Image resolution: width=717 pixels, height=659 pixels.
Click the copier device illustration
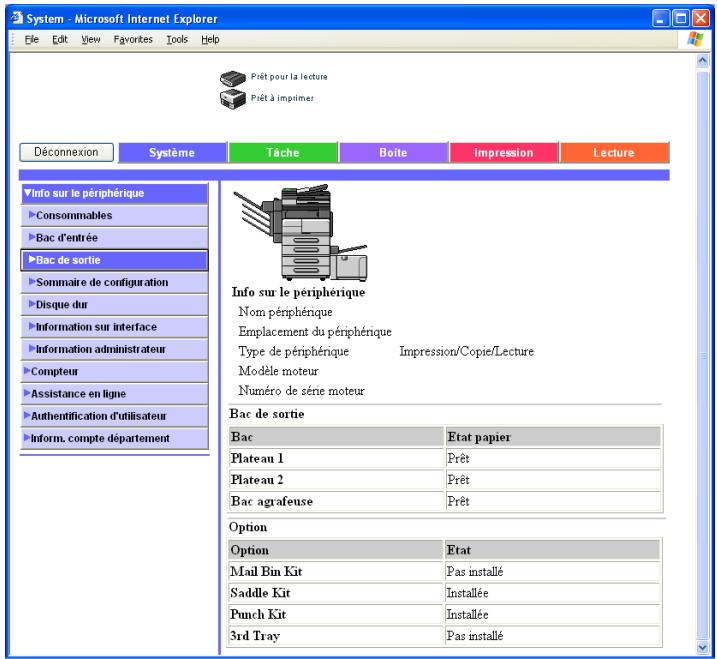[300, 233]
